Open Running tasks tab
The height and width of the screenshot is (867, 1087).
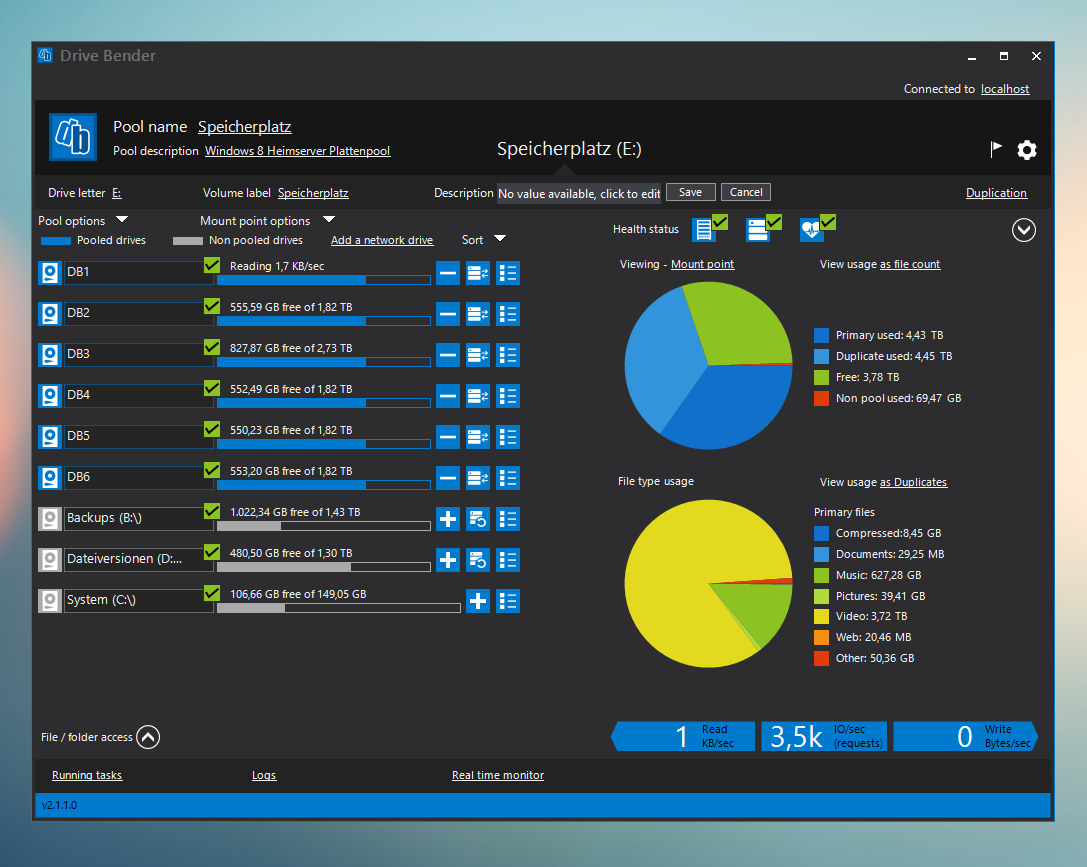87,775
